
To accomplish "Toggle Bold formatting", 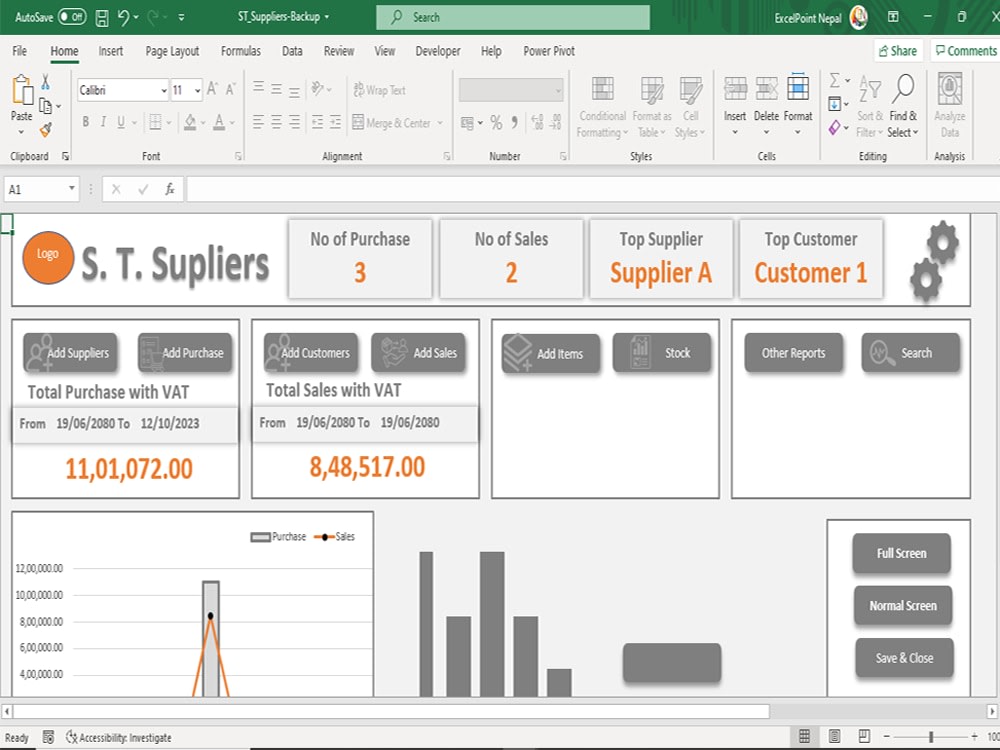I will (85, 122).
